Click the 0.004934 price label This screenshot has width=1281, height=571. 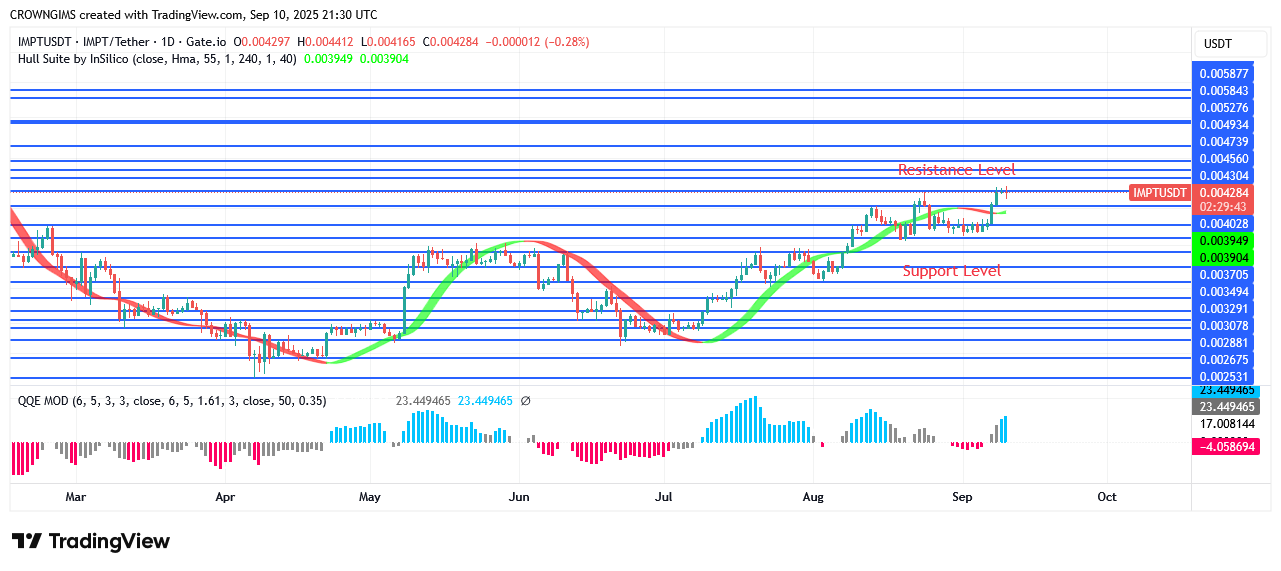pyautogui.click(x=1224, y=124)
